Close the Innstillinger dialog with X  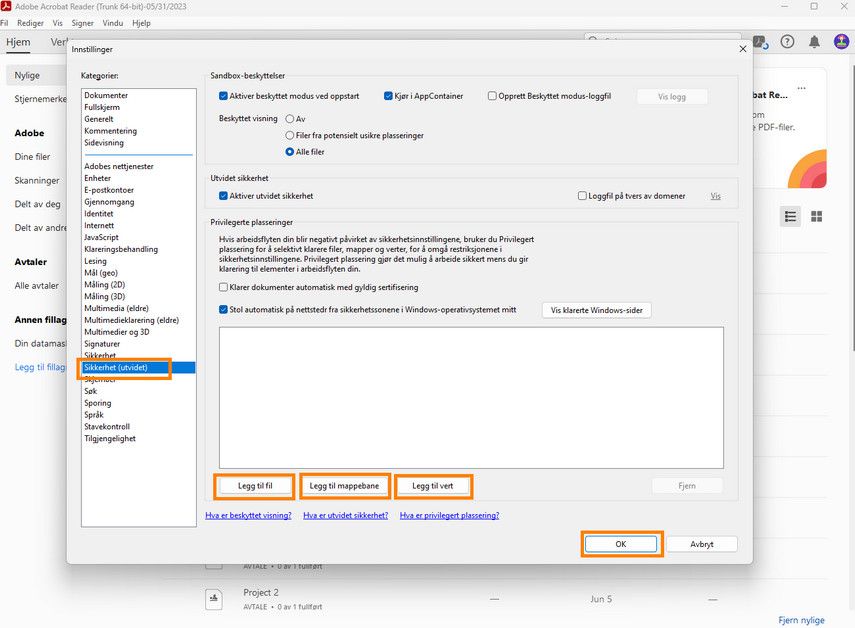[x=743, y=49]
